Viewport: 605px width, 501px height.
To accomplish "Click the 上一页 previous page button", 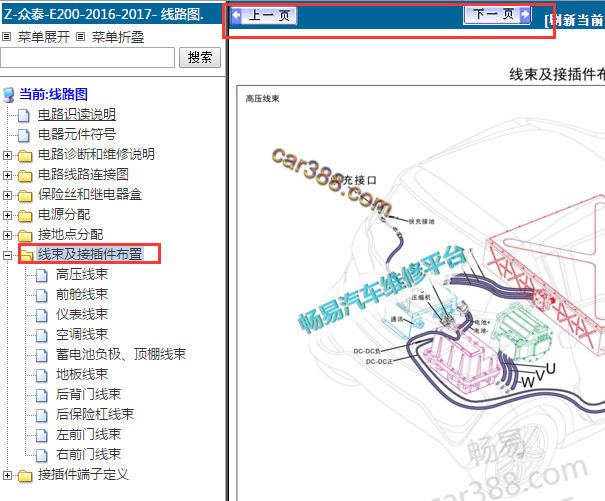I will coord(264,15).
